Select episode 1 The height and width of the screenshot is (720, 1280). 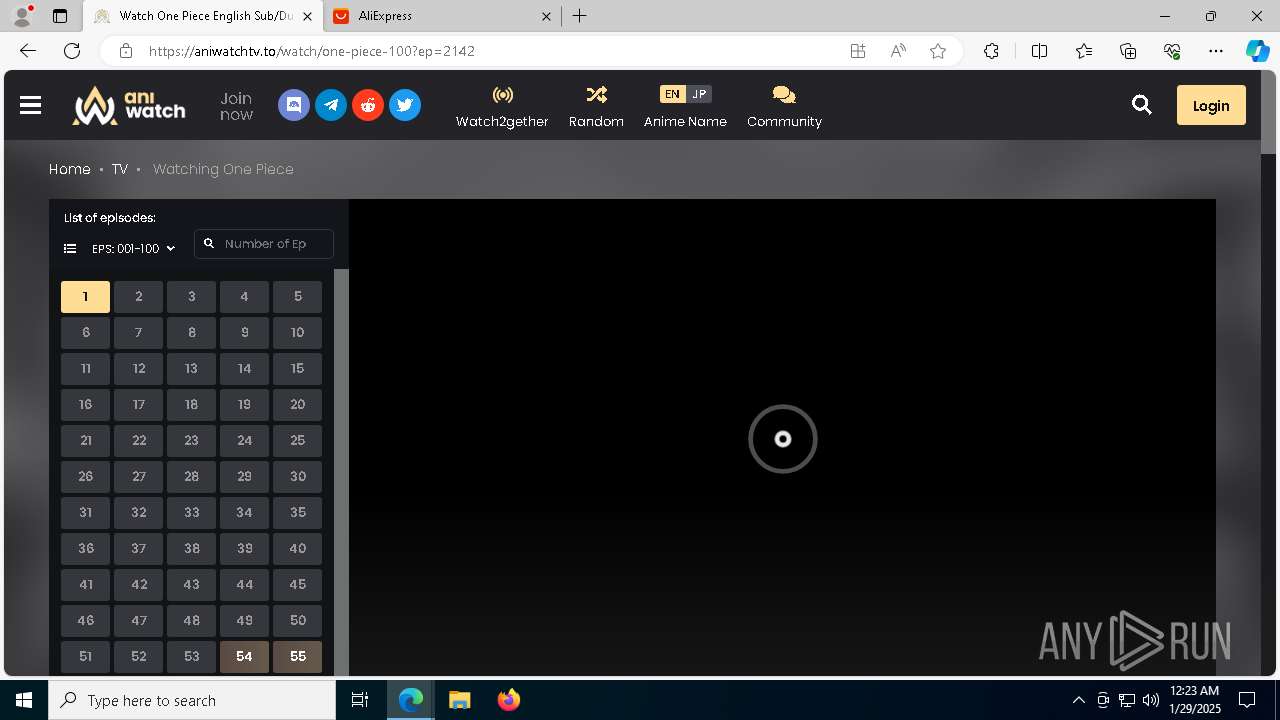pos(85,296)
